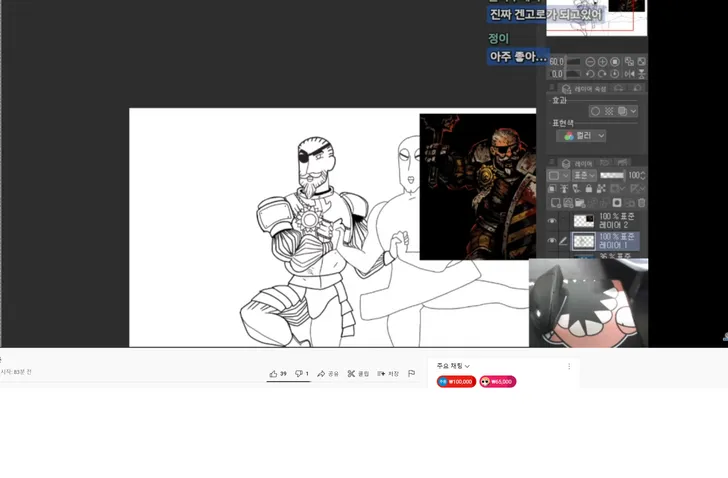Flip canvas horizontally in Navigator
The image size is (728, 478).
pos(629,74)
